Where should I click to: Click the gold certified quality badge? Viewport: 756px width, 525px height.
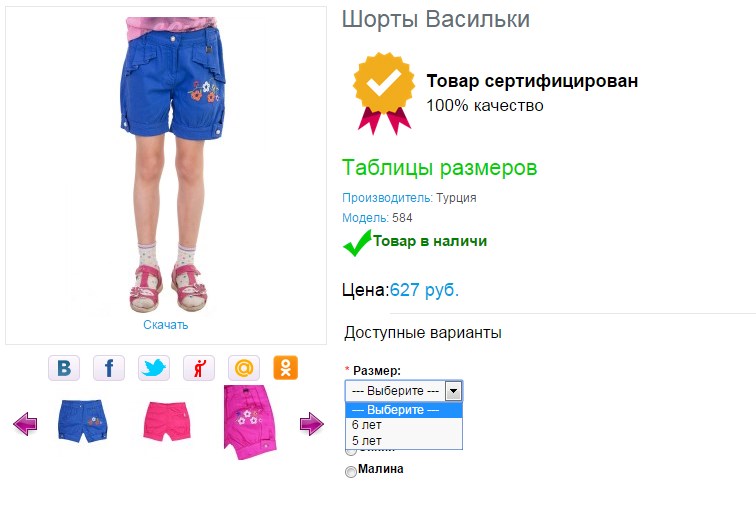(x=384, y=94)
